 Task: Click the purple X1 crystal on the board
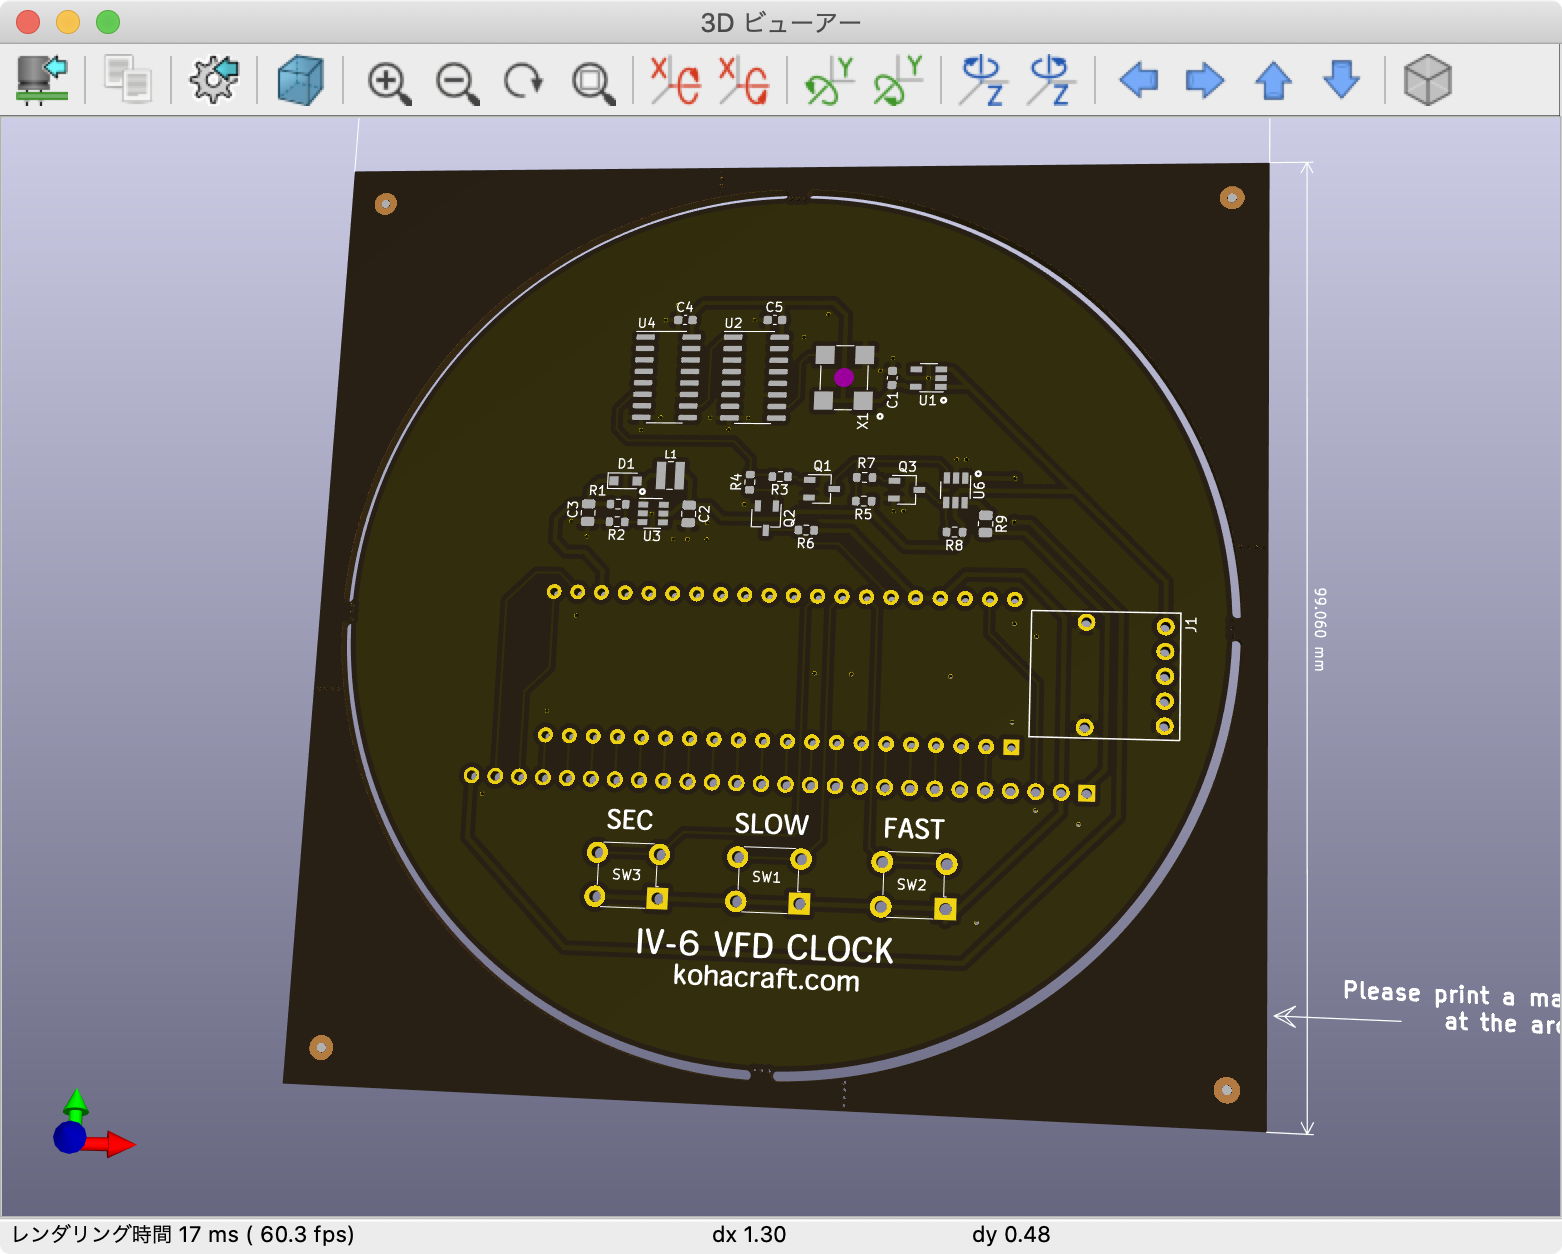[x=844, y=377]
